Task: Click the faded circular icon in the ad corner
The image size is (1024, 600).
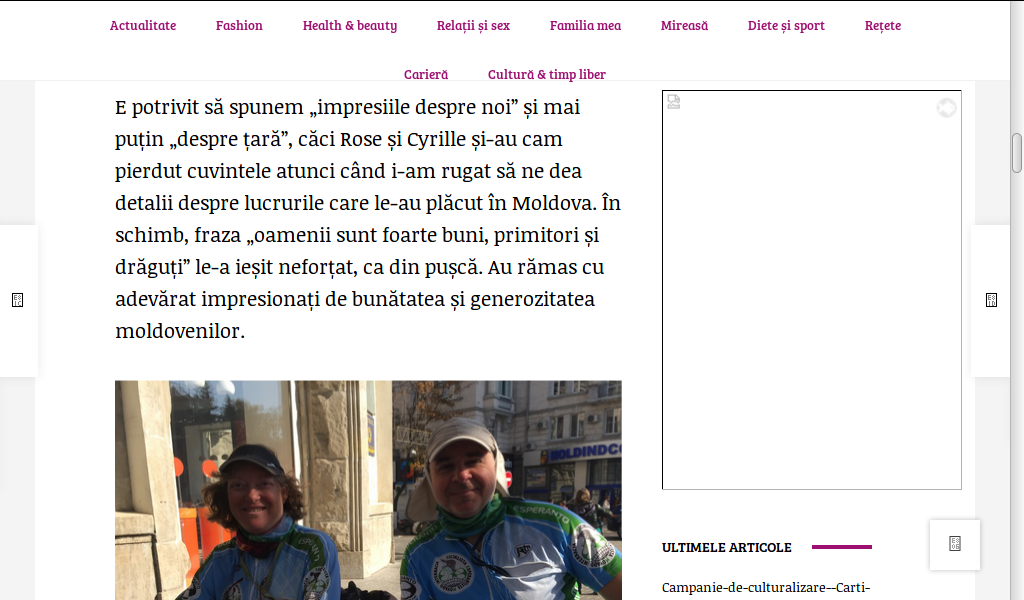Action: [946, 107]
